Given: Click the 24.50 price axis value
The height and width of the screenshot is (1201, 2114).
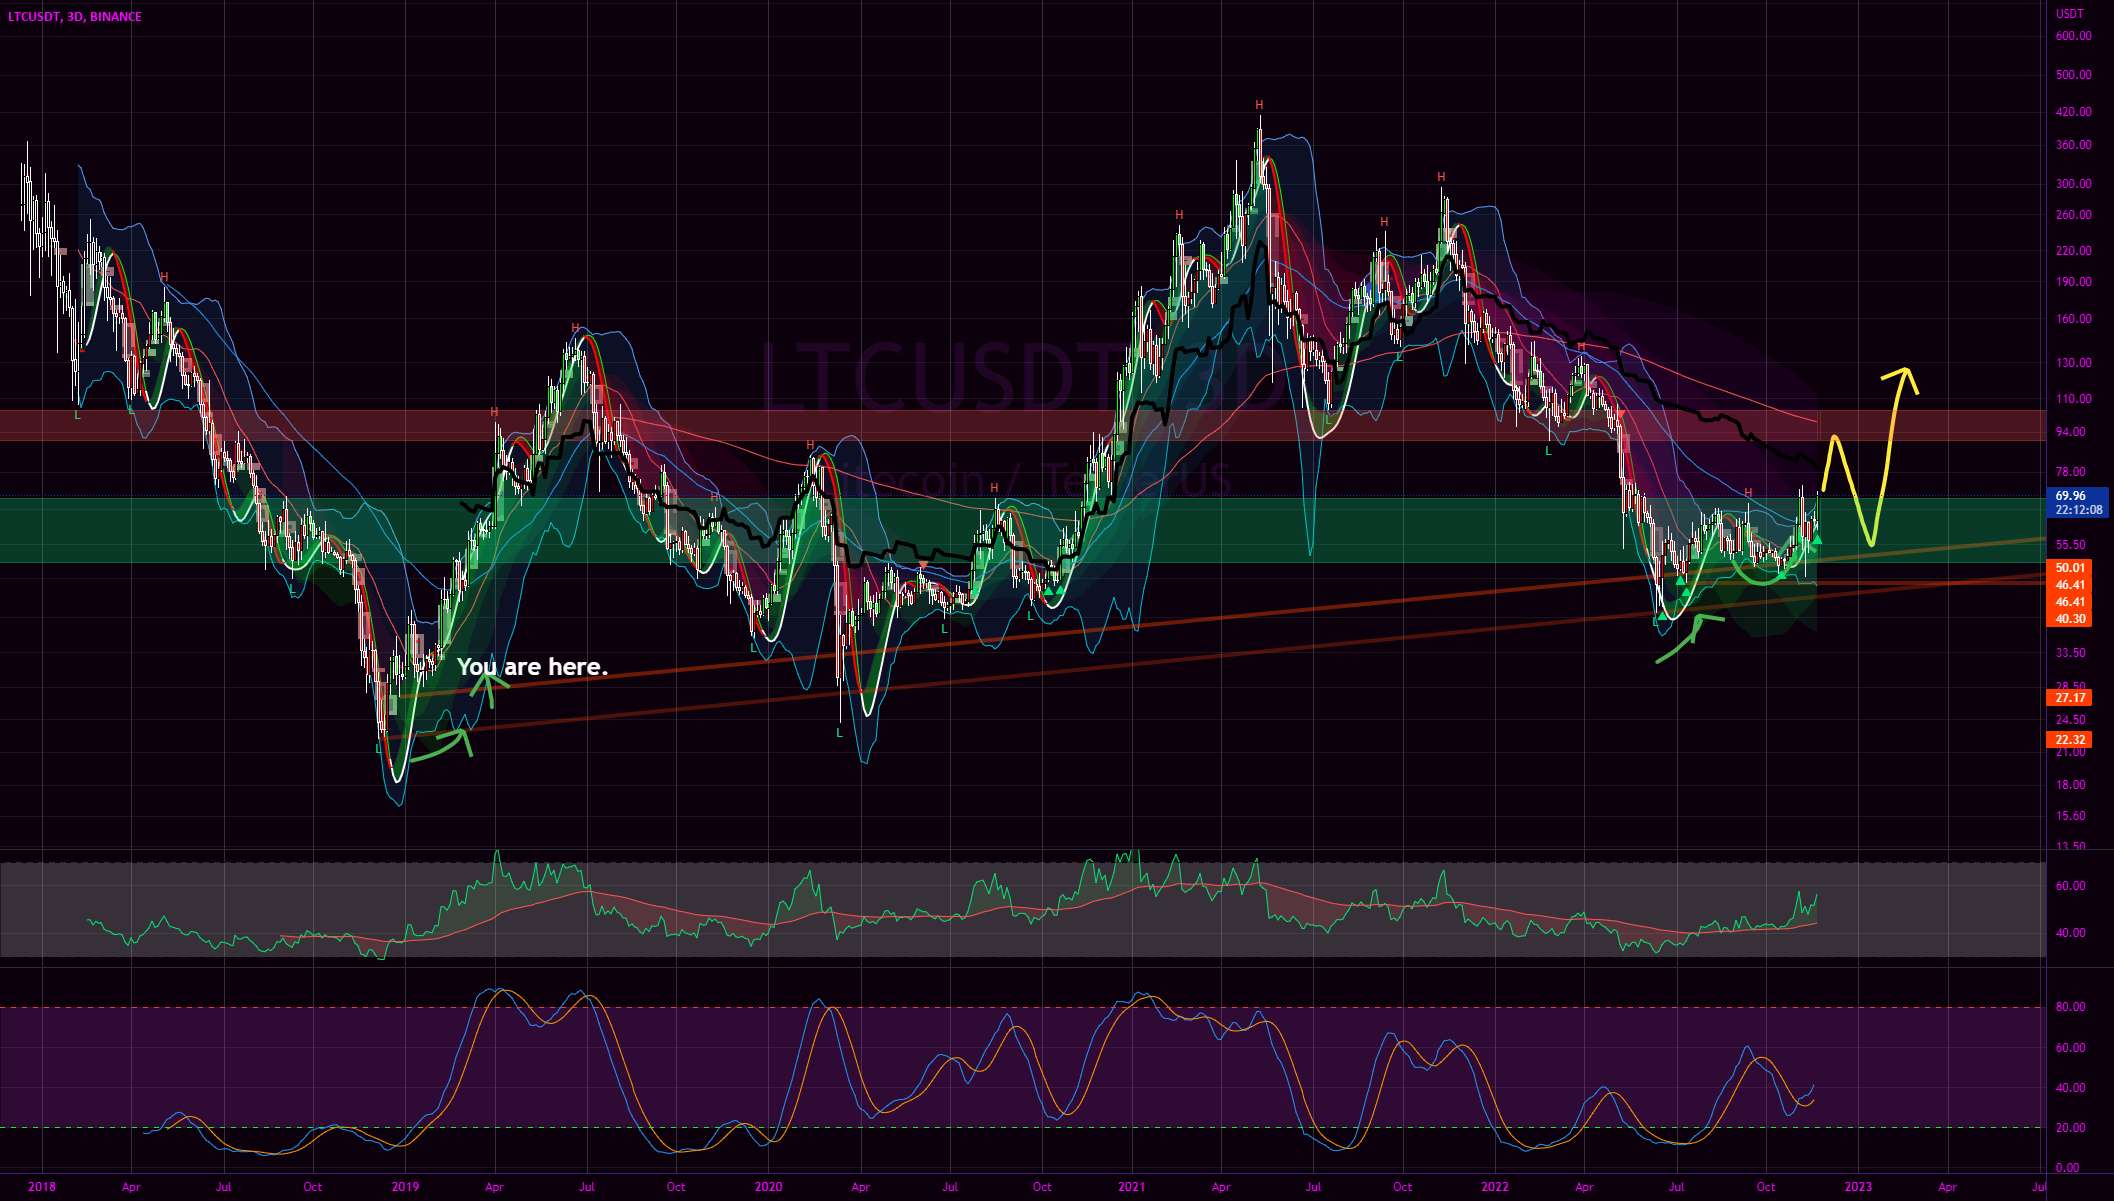Looking at the screenshot, I should point(2070,720).
